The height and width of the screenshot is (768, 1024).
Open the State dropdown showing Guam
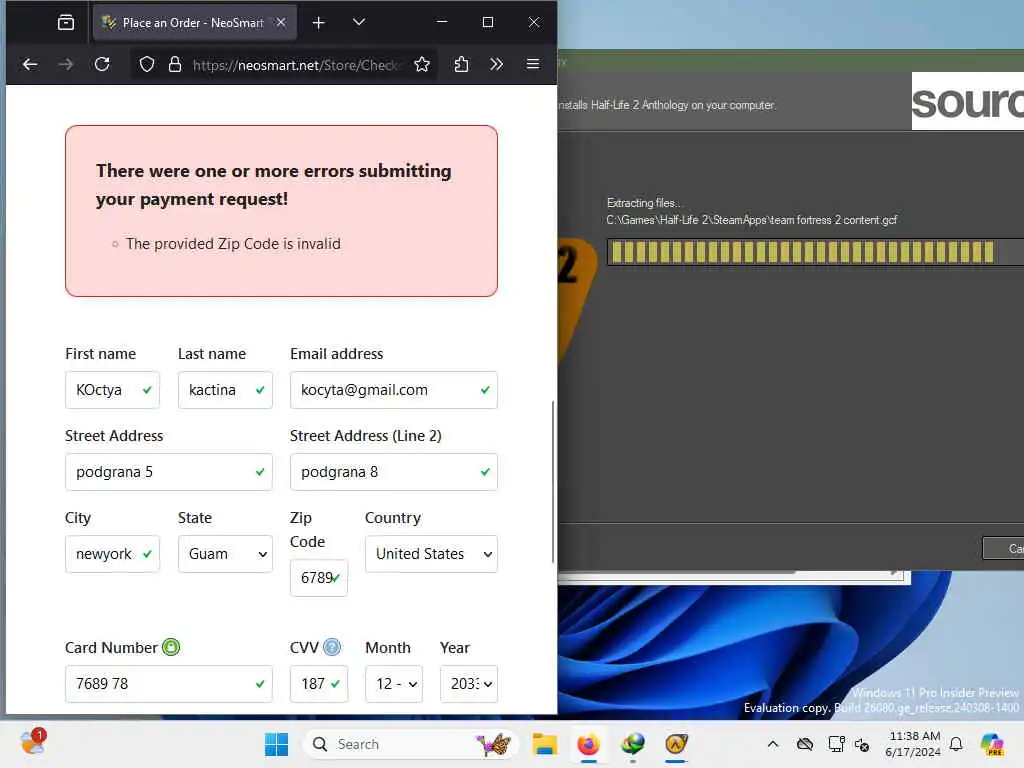point(225,554)
